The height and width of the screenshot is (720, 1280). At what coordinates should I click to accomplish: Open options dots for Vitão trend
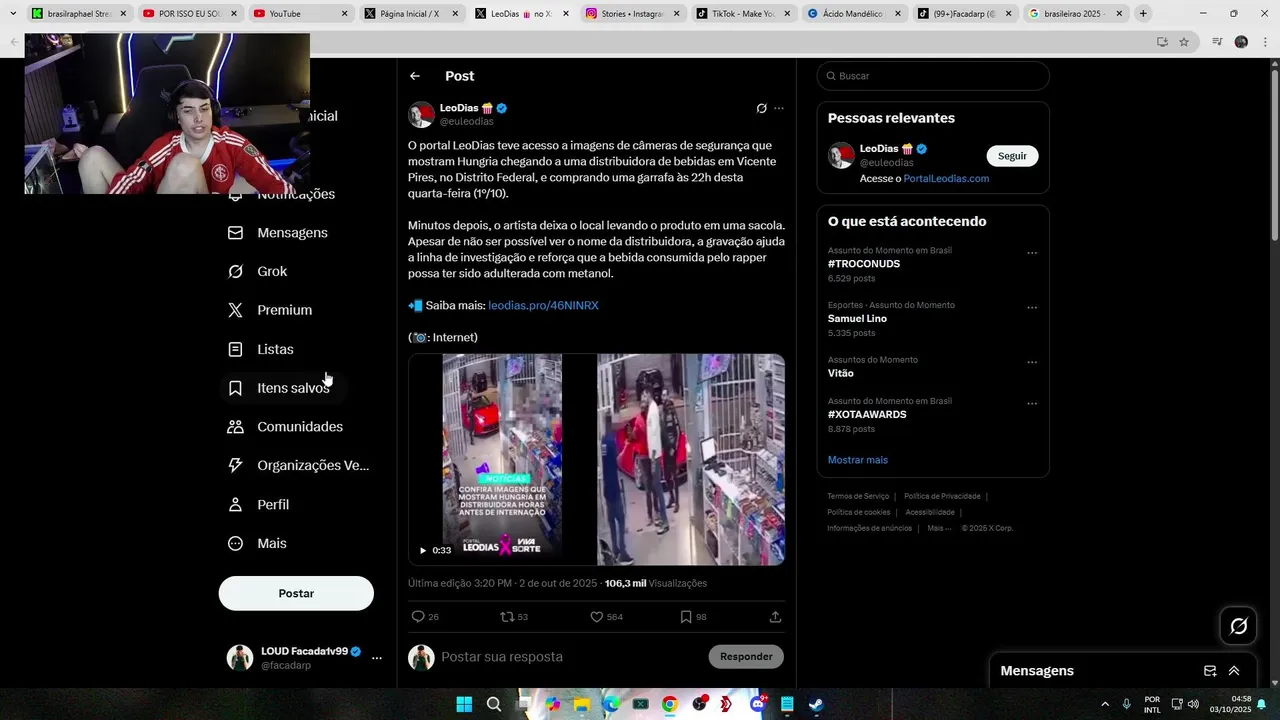click(1032, 362)
